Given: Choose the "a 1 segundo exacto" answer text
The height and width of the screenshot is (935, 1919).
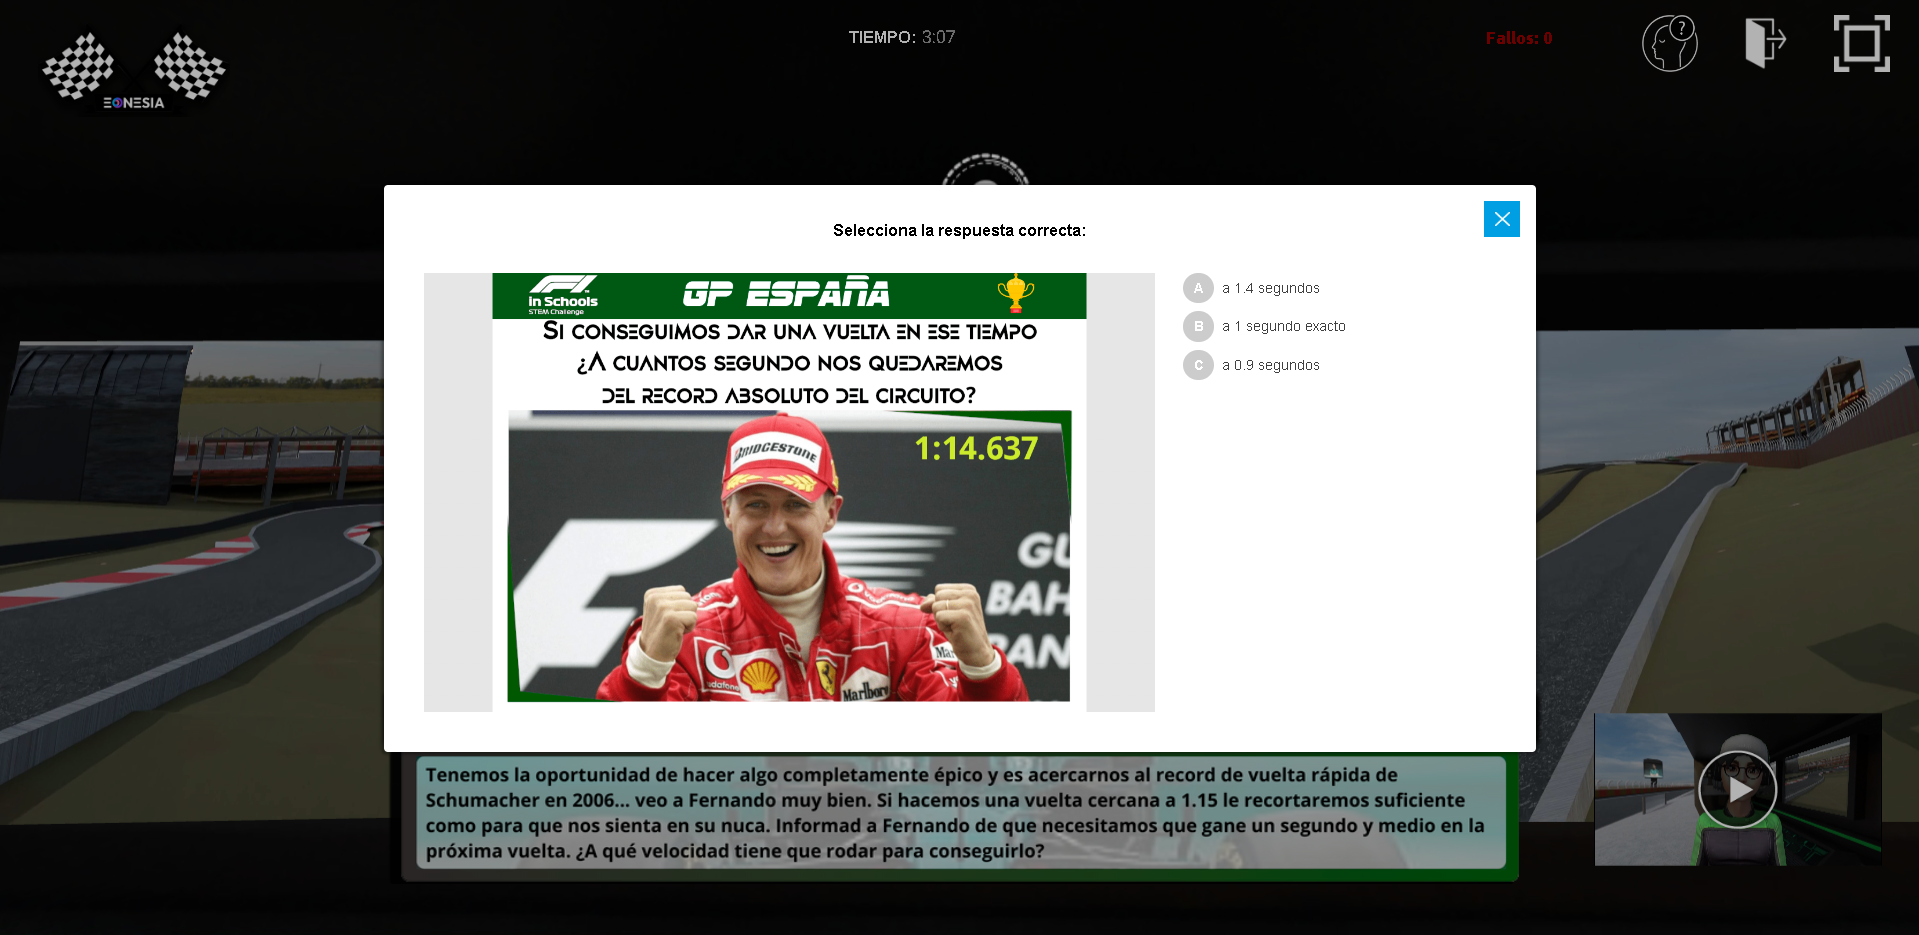Looking at the screenshot, I should click(1283, 327).
